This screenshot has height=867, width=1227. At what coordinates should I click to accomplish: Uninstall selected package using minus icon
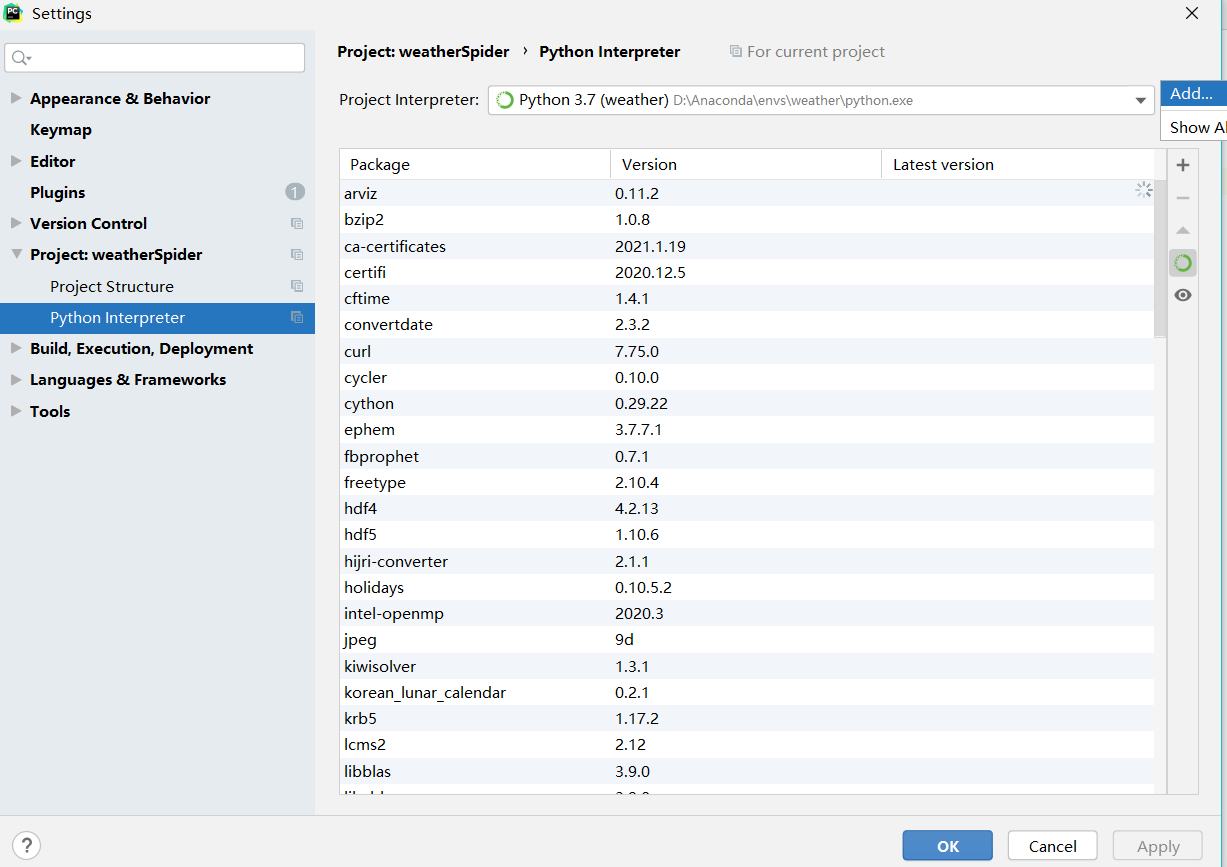click(x=1183, y=197)
